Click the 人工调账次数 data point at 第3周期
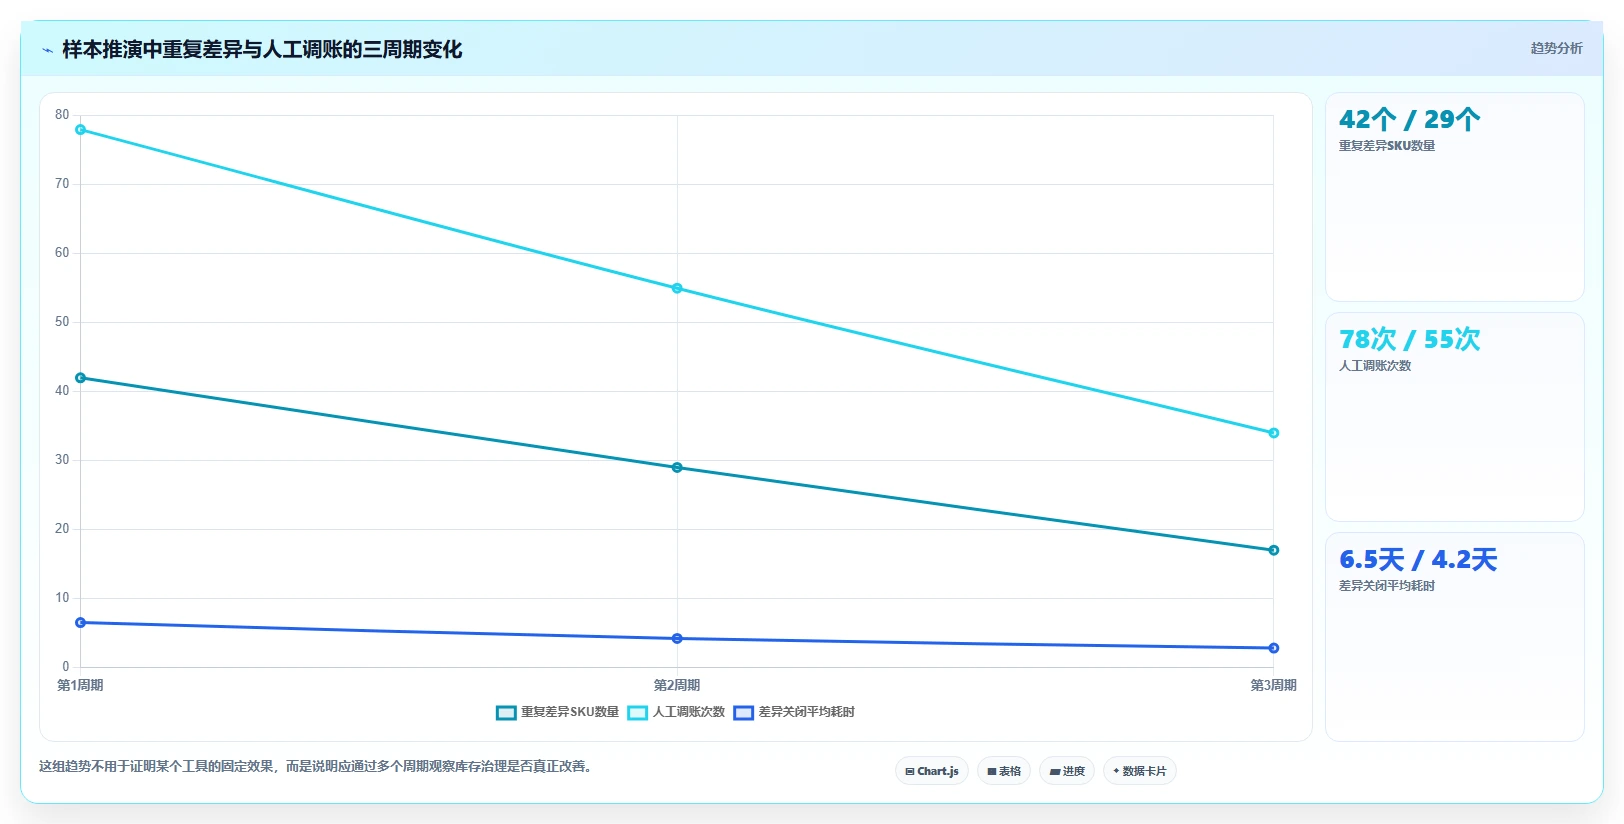 point(1274,433)
